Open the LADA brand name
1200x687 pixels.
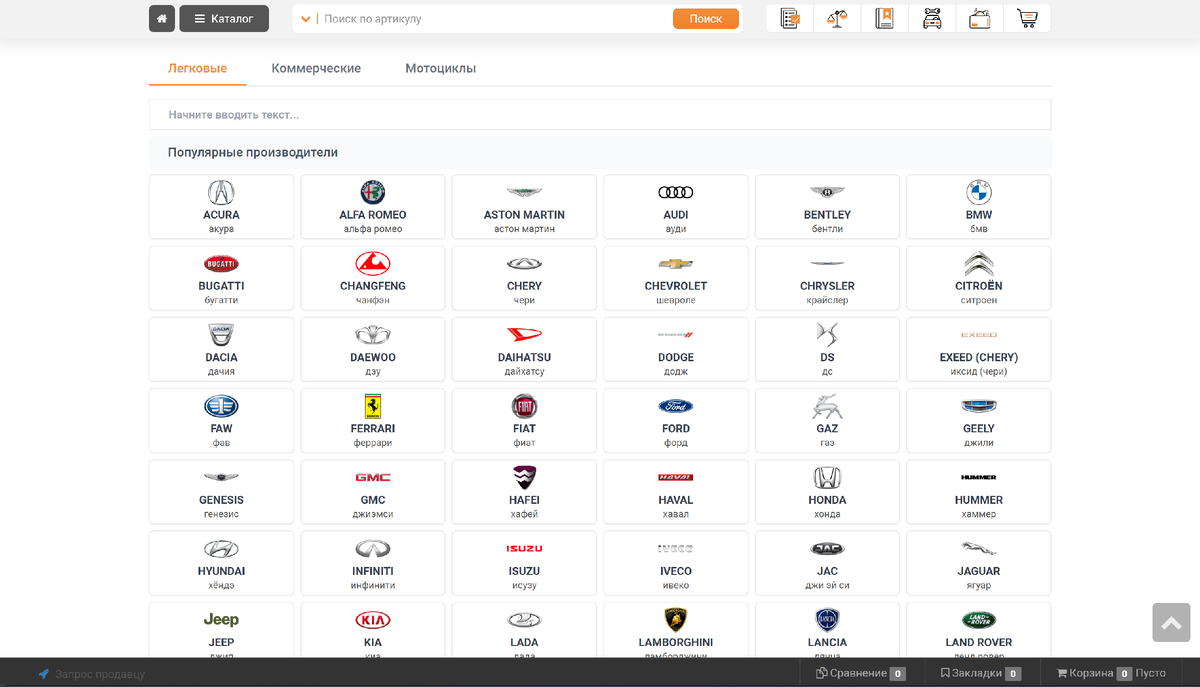pos(524,642)
